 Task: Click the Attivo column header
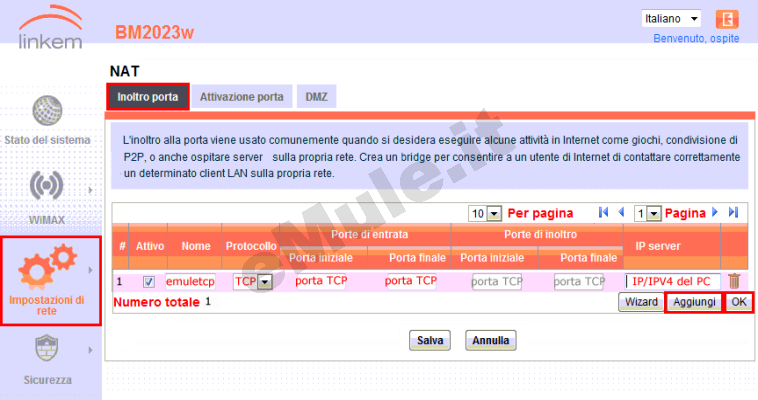pos(149,246)
